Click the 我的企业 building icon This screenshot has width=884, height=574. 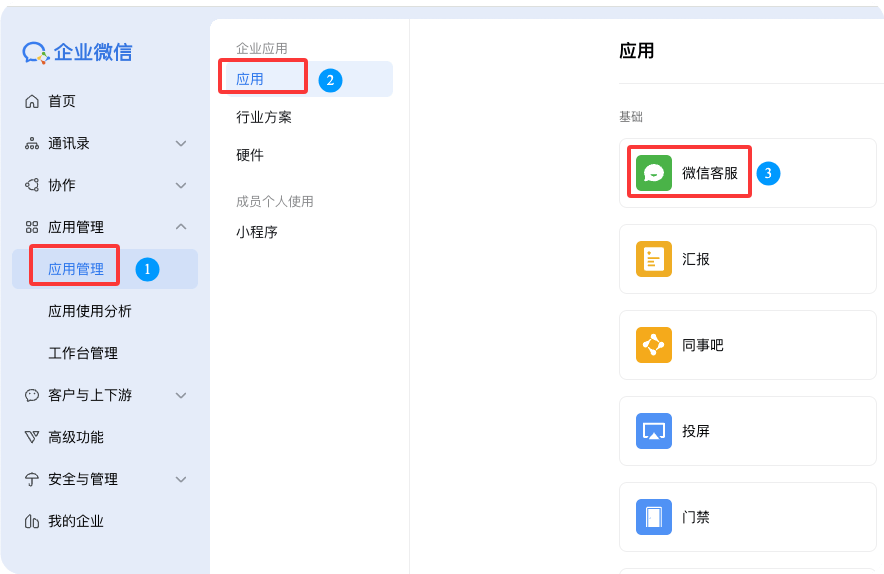coord(31,521)
